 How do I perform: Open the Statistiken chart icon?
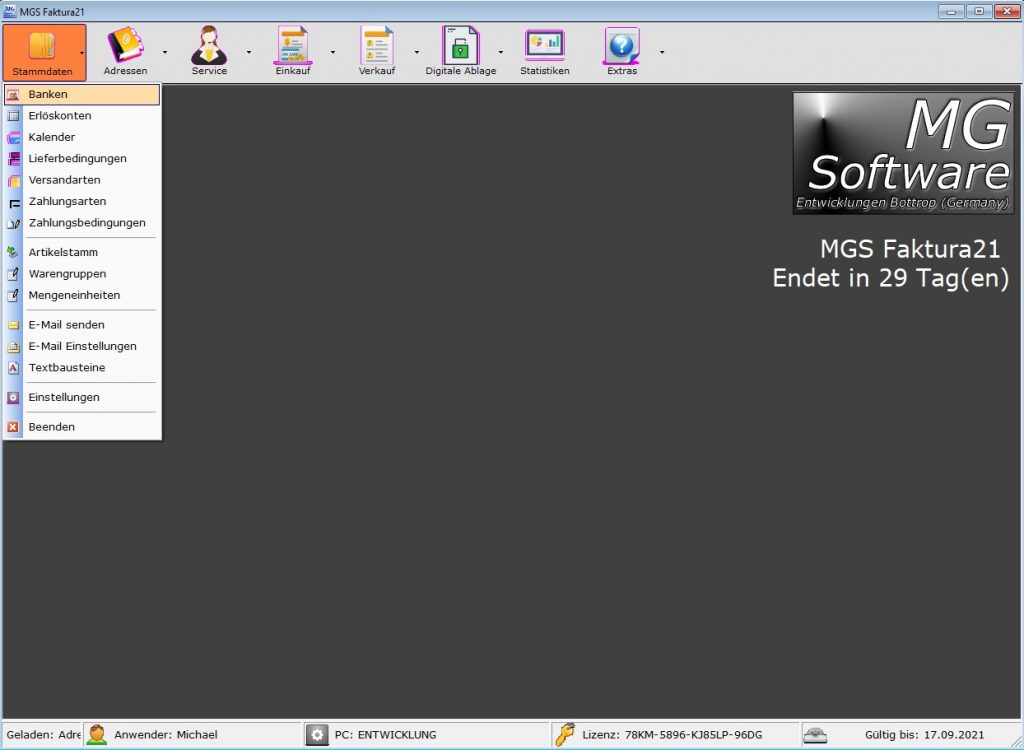pyautogui.click(x=545, y=44)
